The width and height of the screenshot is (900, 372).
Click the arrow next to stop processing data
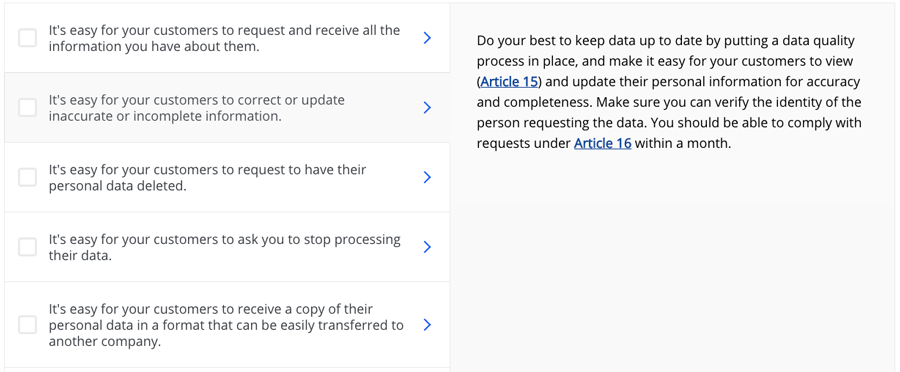426,247
